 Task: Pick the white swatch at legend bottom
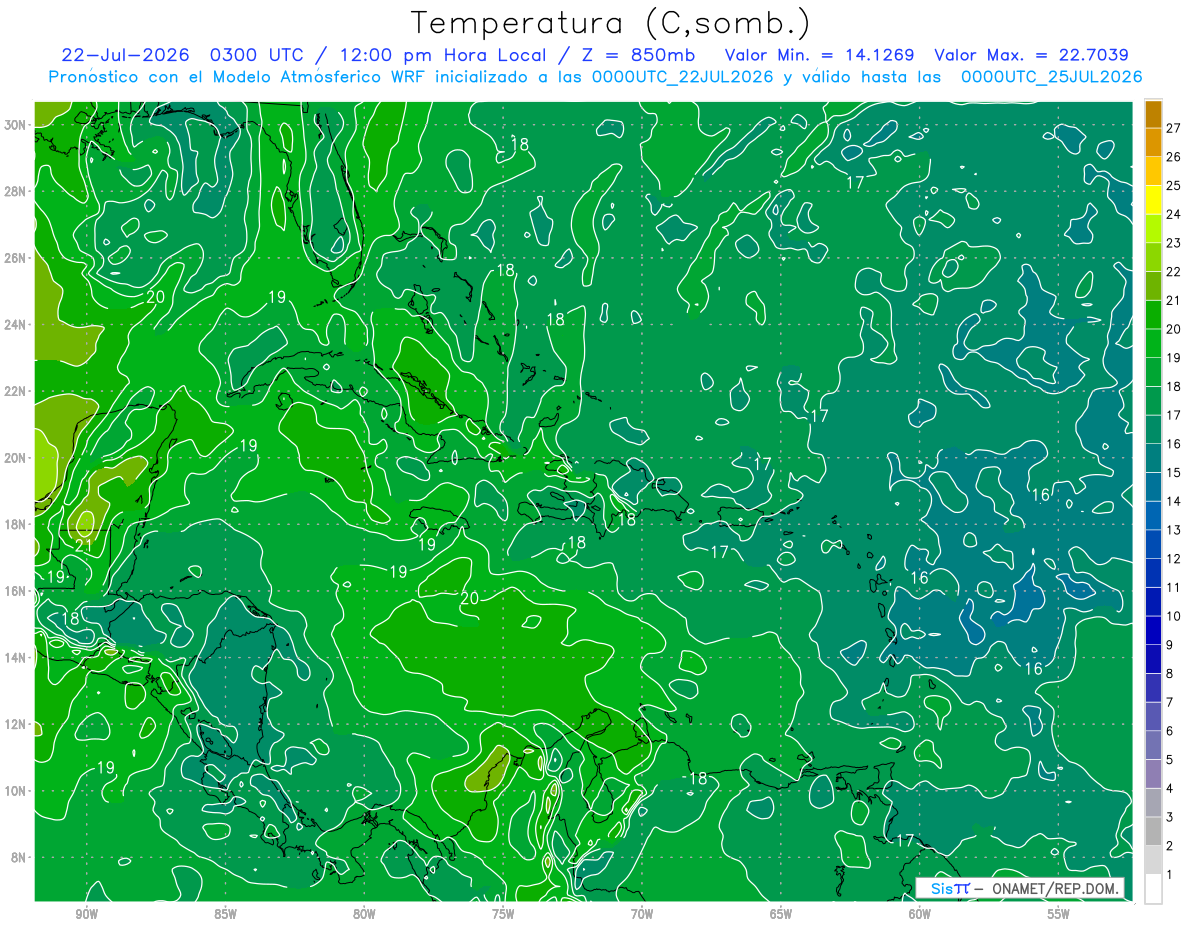[x=1153, y=888]
